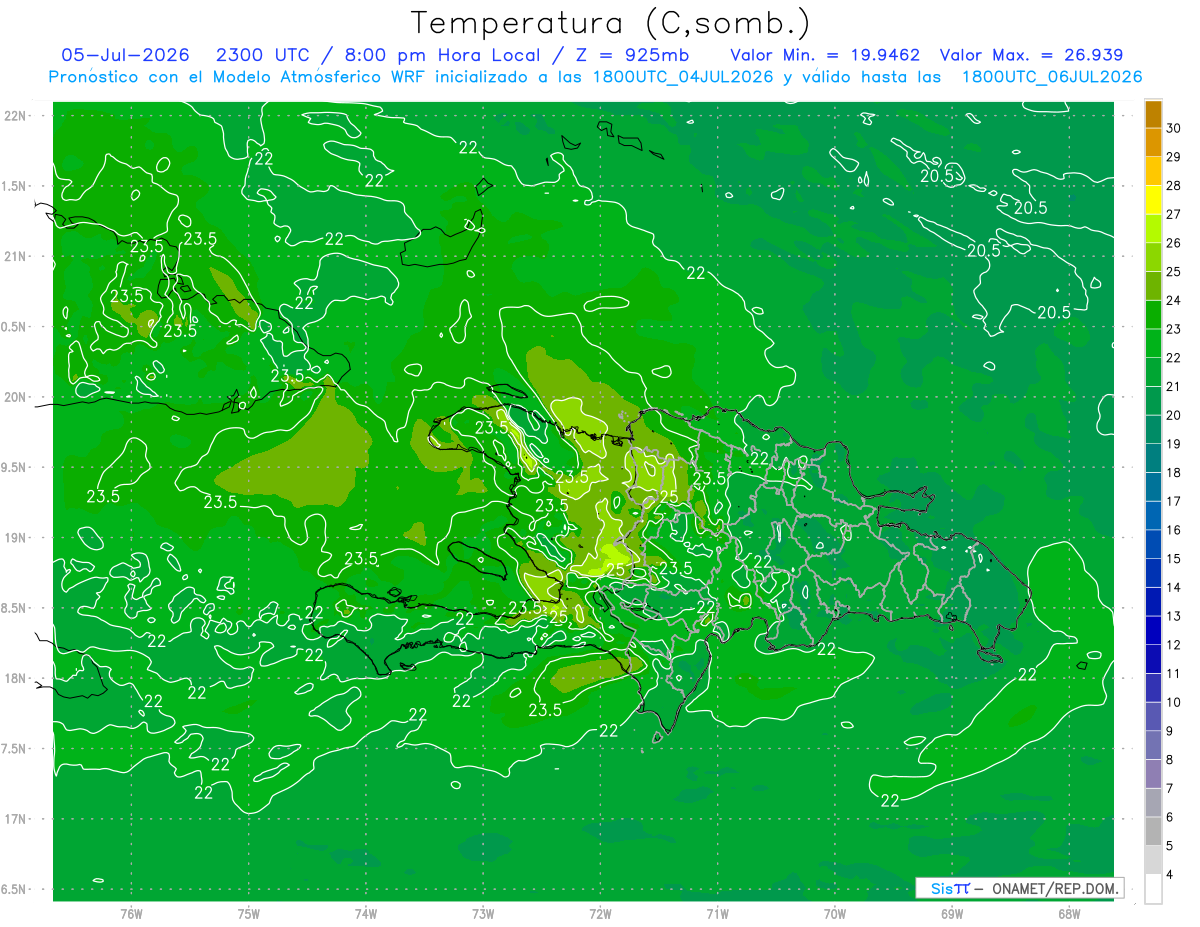Click "Valor Min. = 19.9462" readout
The image size is (1200, 927).
pyautogui.click(x=825, y=55)
